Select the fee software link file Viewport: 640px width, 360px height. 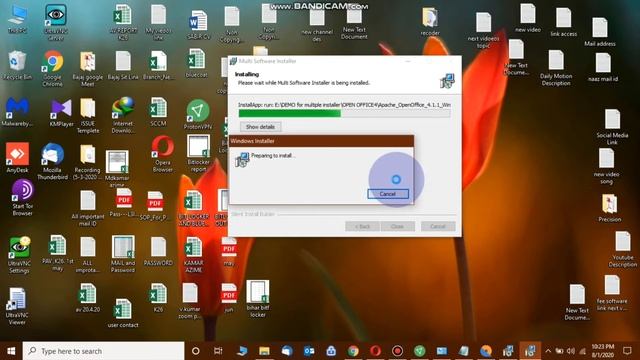tap(612, 293)
